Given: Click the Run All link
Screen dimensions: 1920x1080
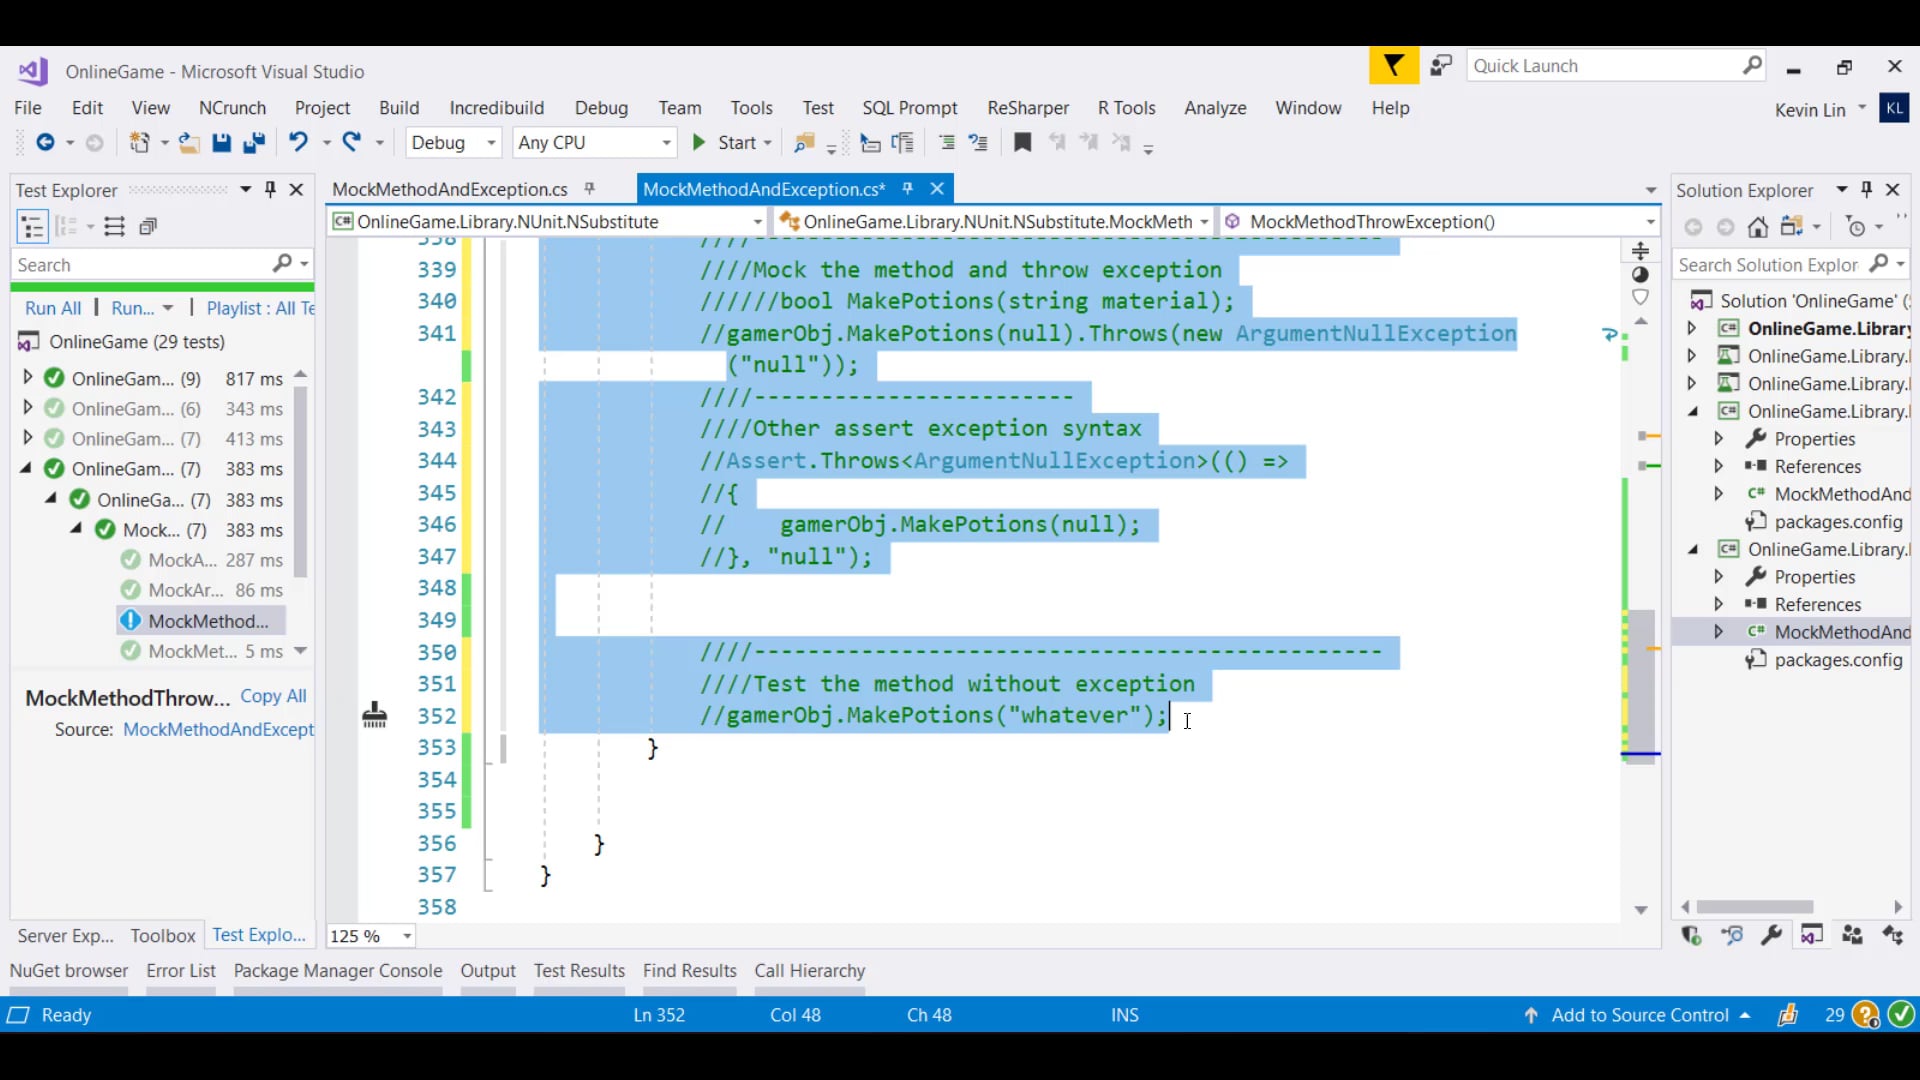Looking at the screenshot, I should pyautogui.click(x=53, y=308).
